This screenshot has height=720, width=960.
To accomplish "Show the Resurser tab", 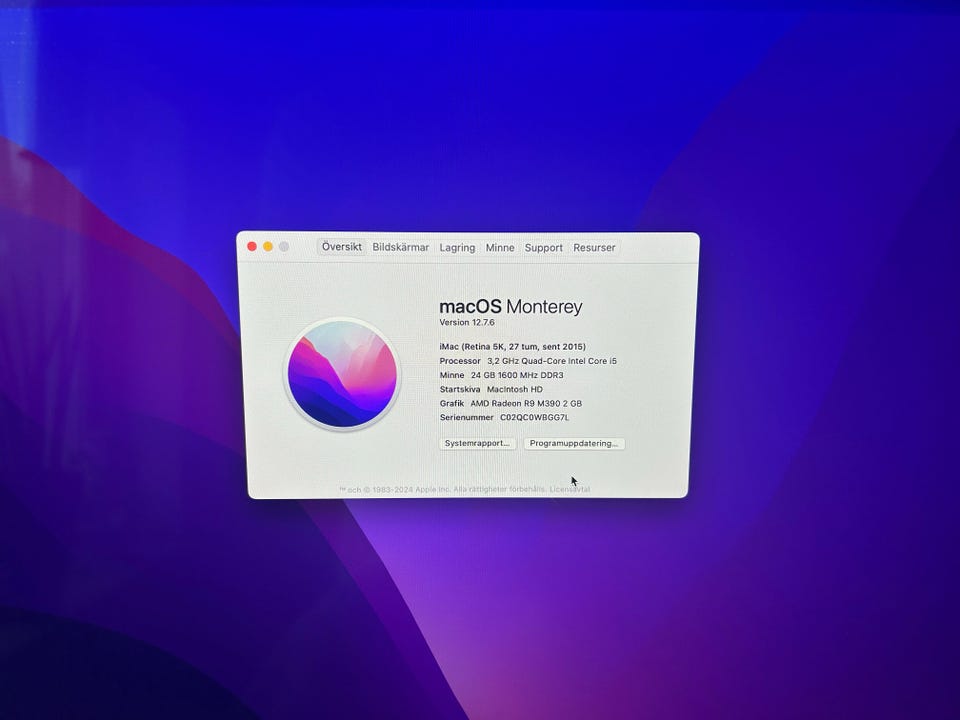I will pos(594,247).
